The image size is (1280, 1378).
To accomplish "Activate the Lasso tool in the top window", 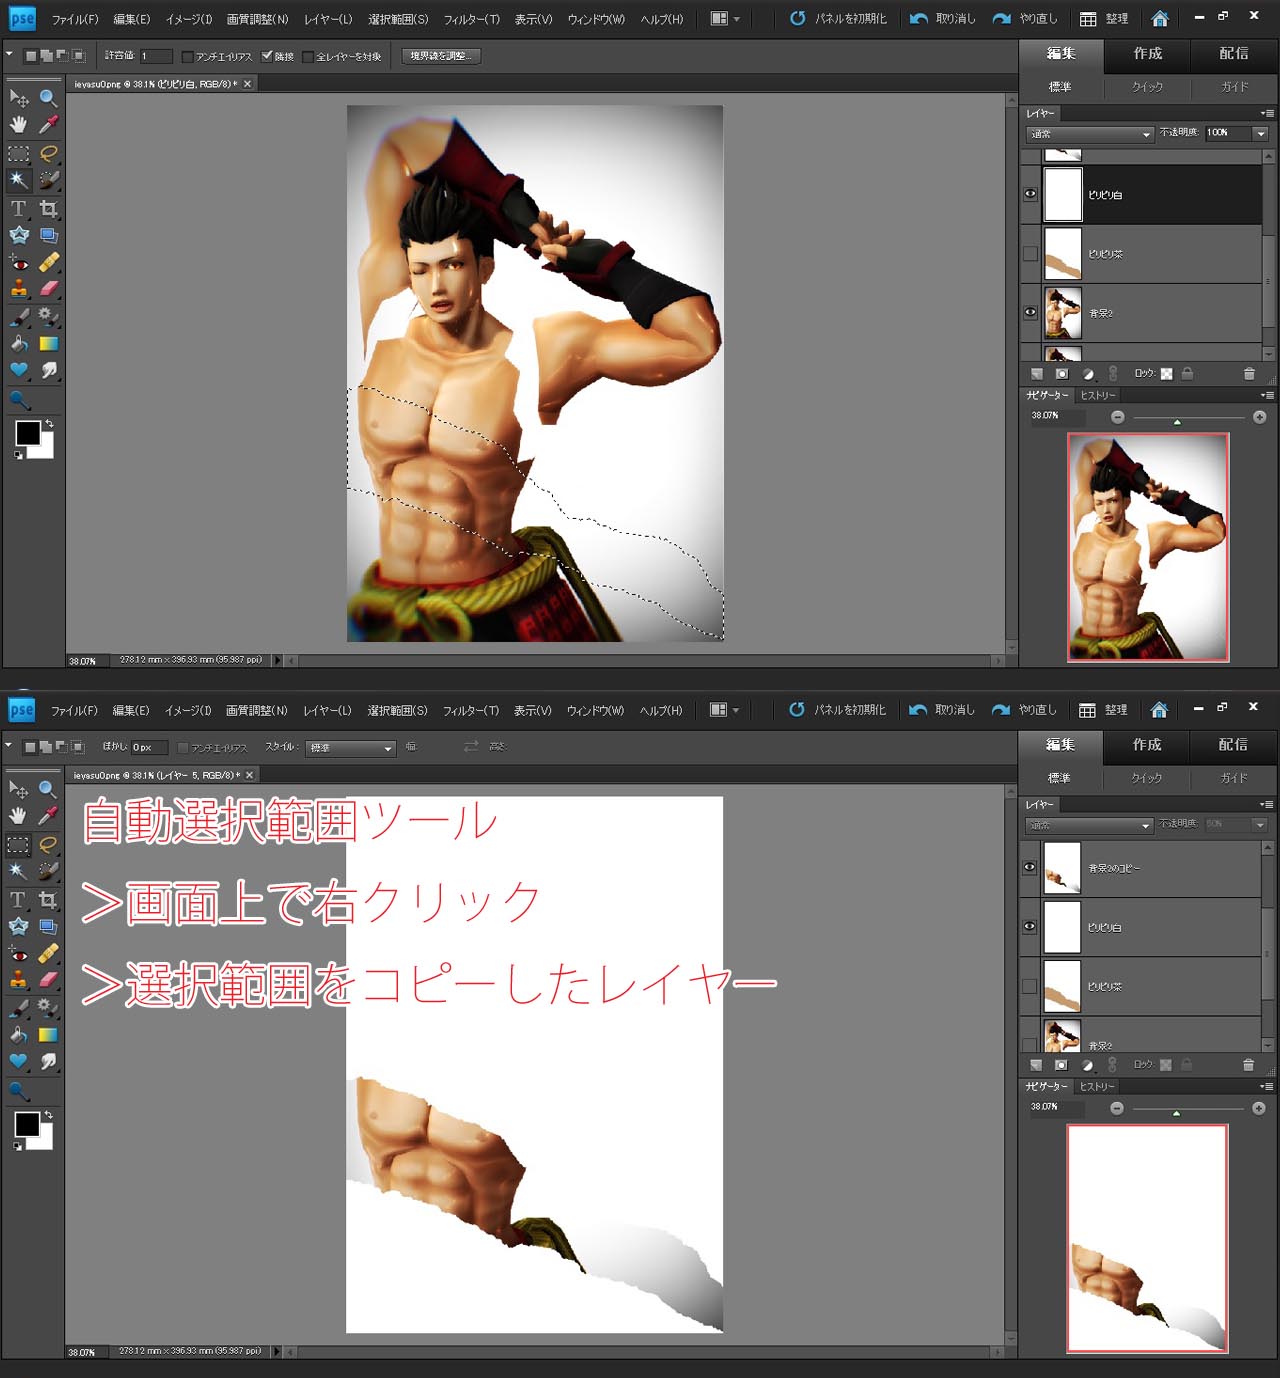I will click(48, 153).
